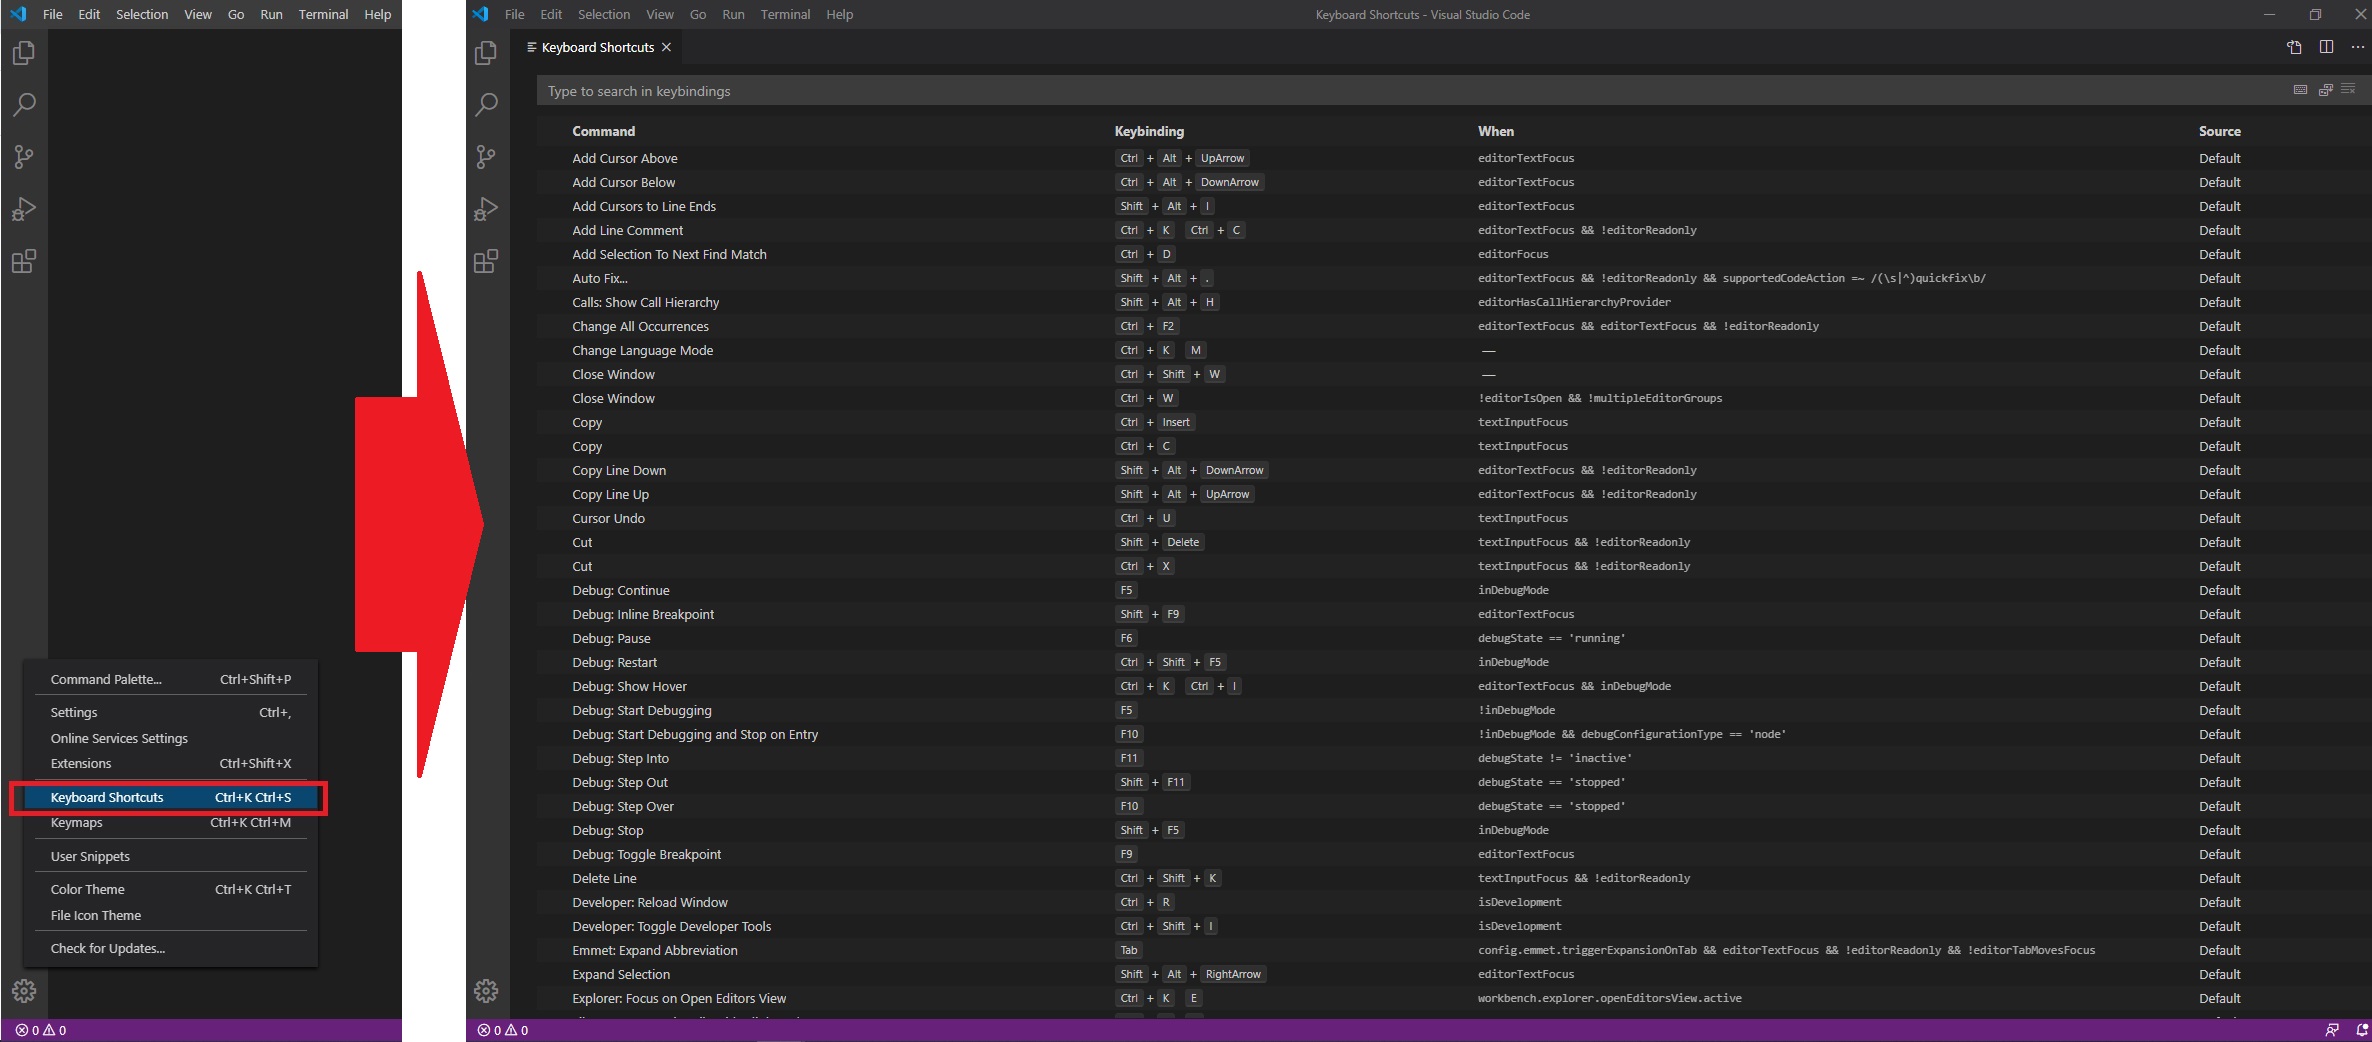Open Search in the left window's activity bar
This screenshot has width=2372, height=1042.
[24, 104]
